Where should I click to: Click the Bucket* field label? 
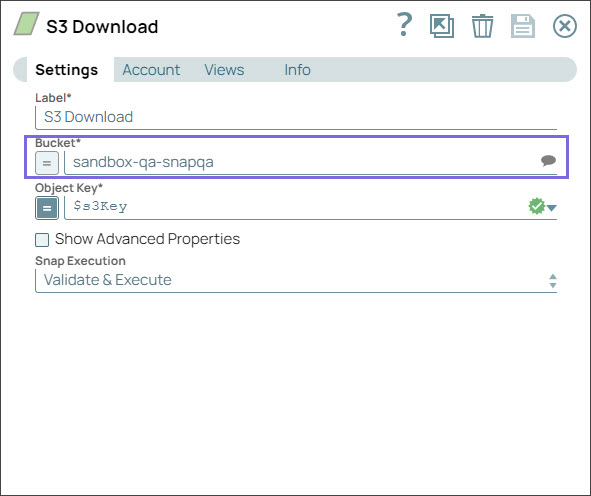point(58,143)
